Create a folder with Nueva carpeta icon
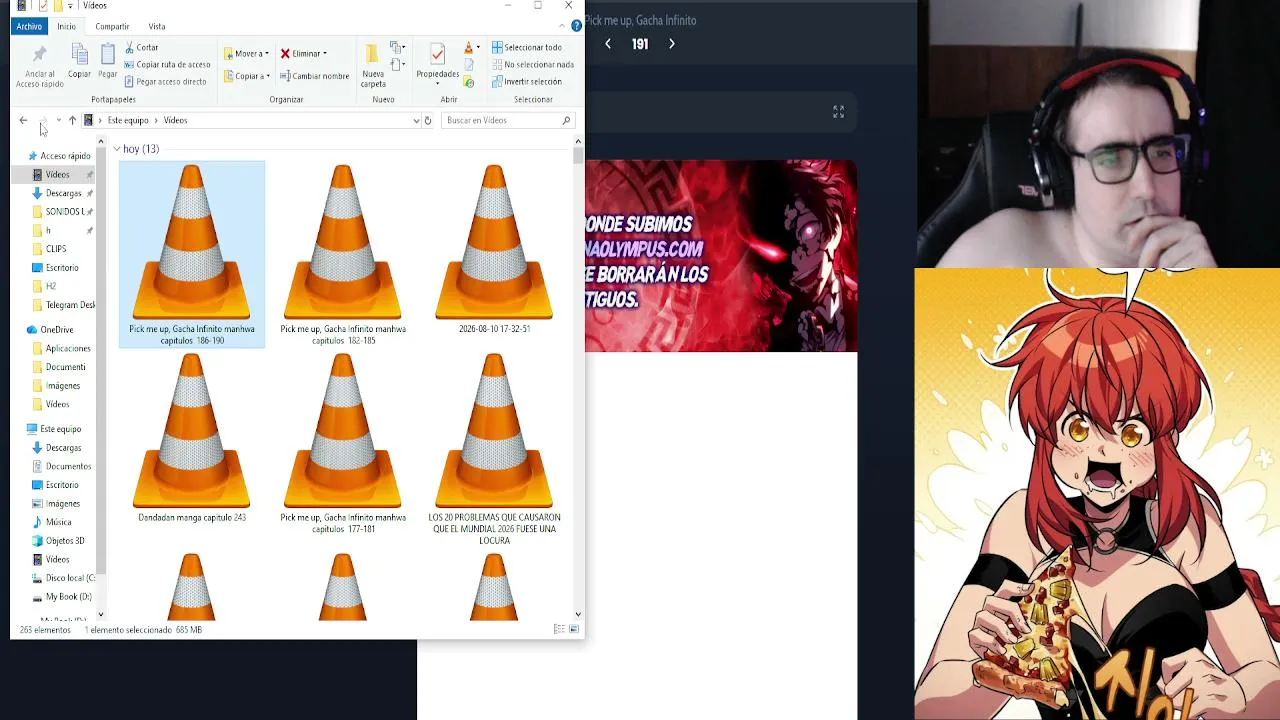 coord(373,55)
